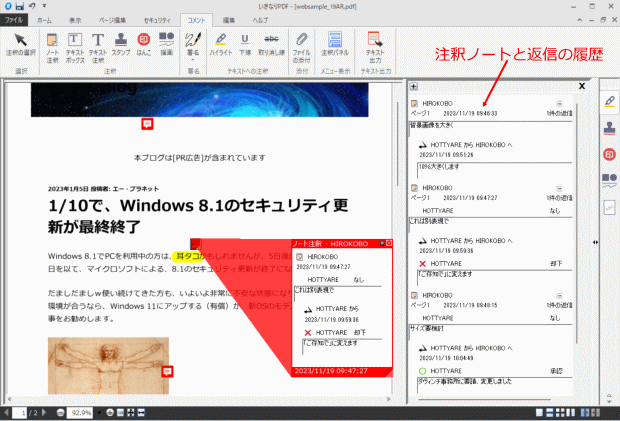
Task: Click the テキスト出力 export tool
Action: pos(375,48)
